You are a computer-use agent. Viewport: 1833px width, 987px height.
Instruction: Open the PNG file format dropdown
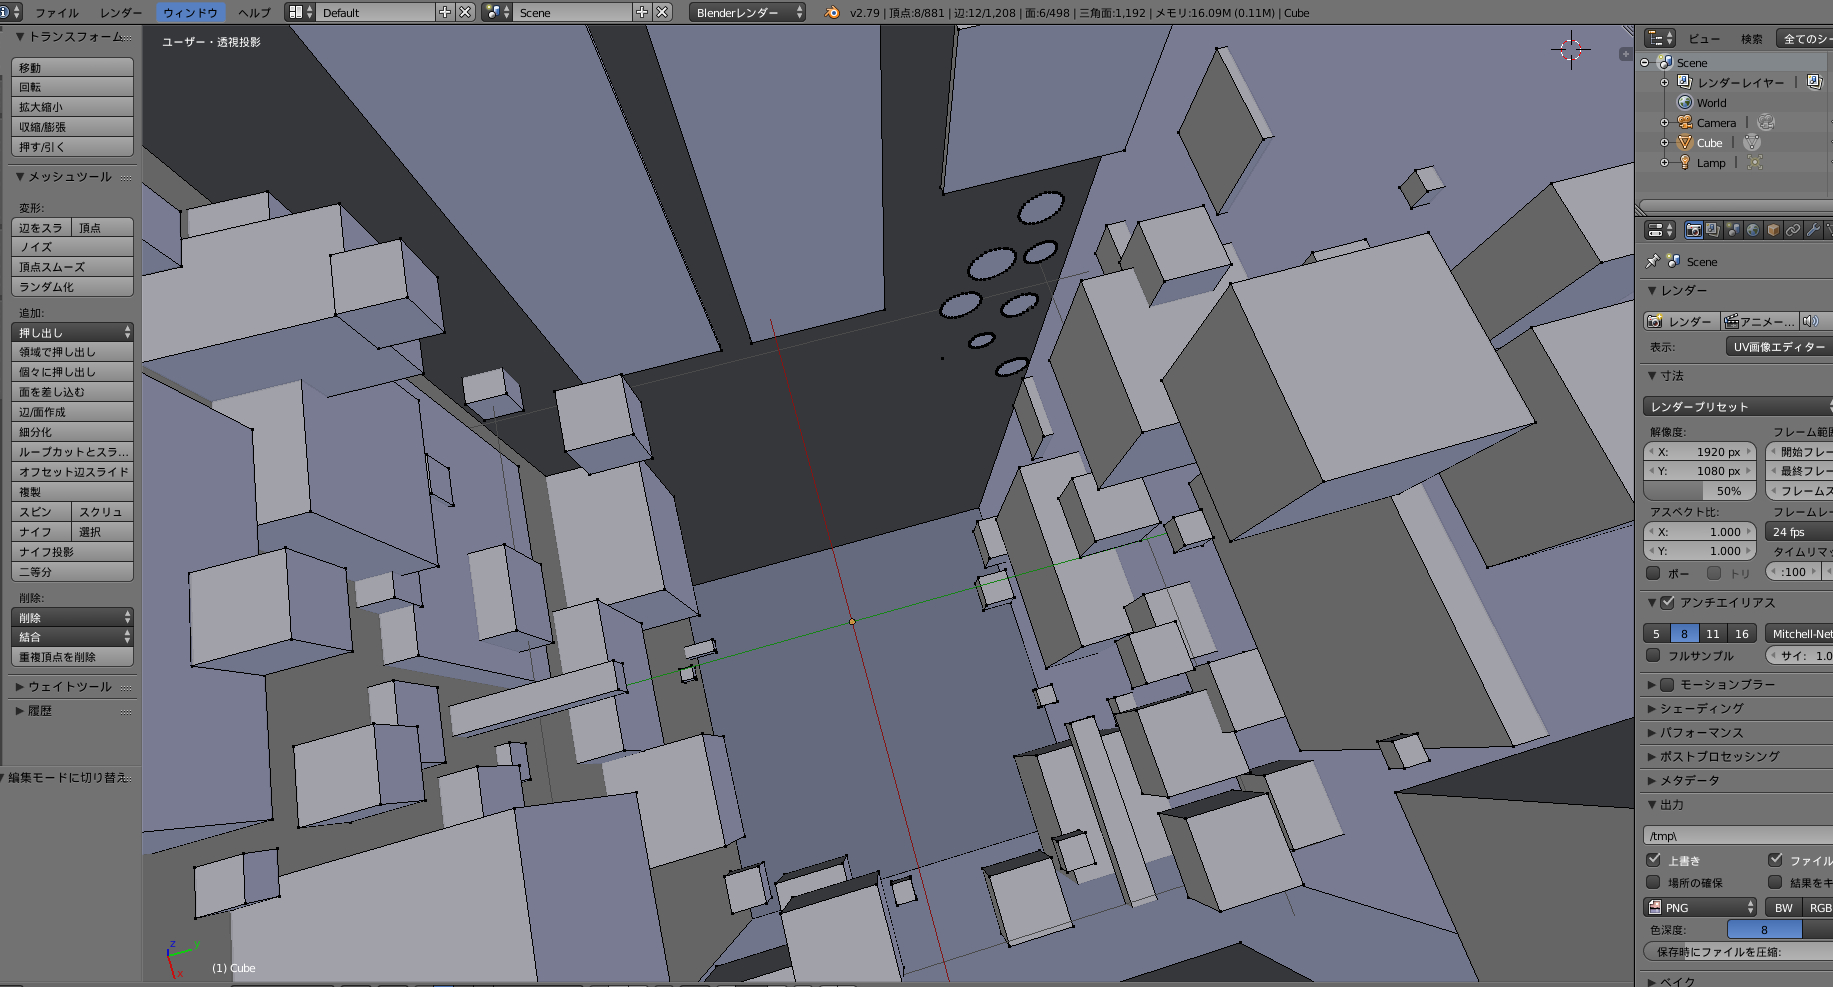point(1700,908)
